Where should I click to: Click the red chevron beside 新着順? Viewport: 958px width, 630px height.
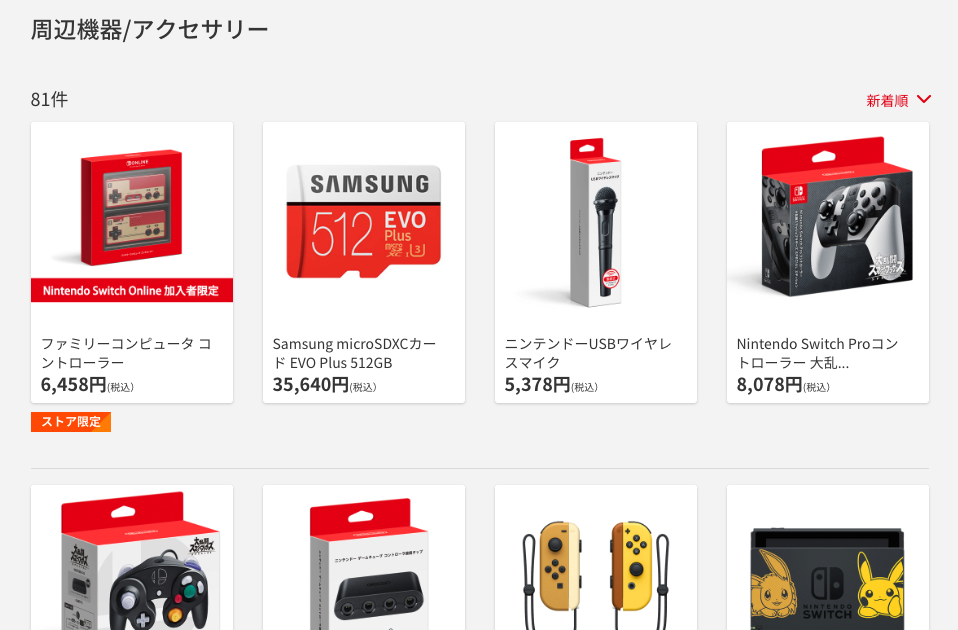tap(924, 99)
